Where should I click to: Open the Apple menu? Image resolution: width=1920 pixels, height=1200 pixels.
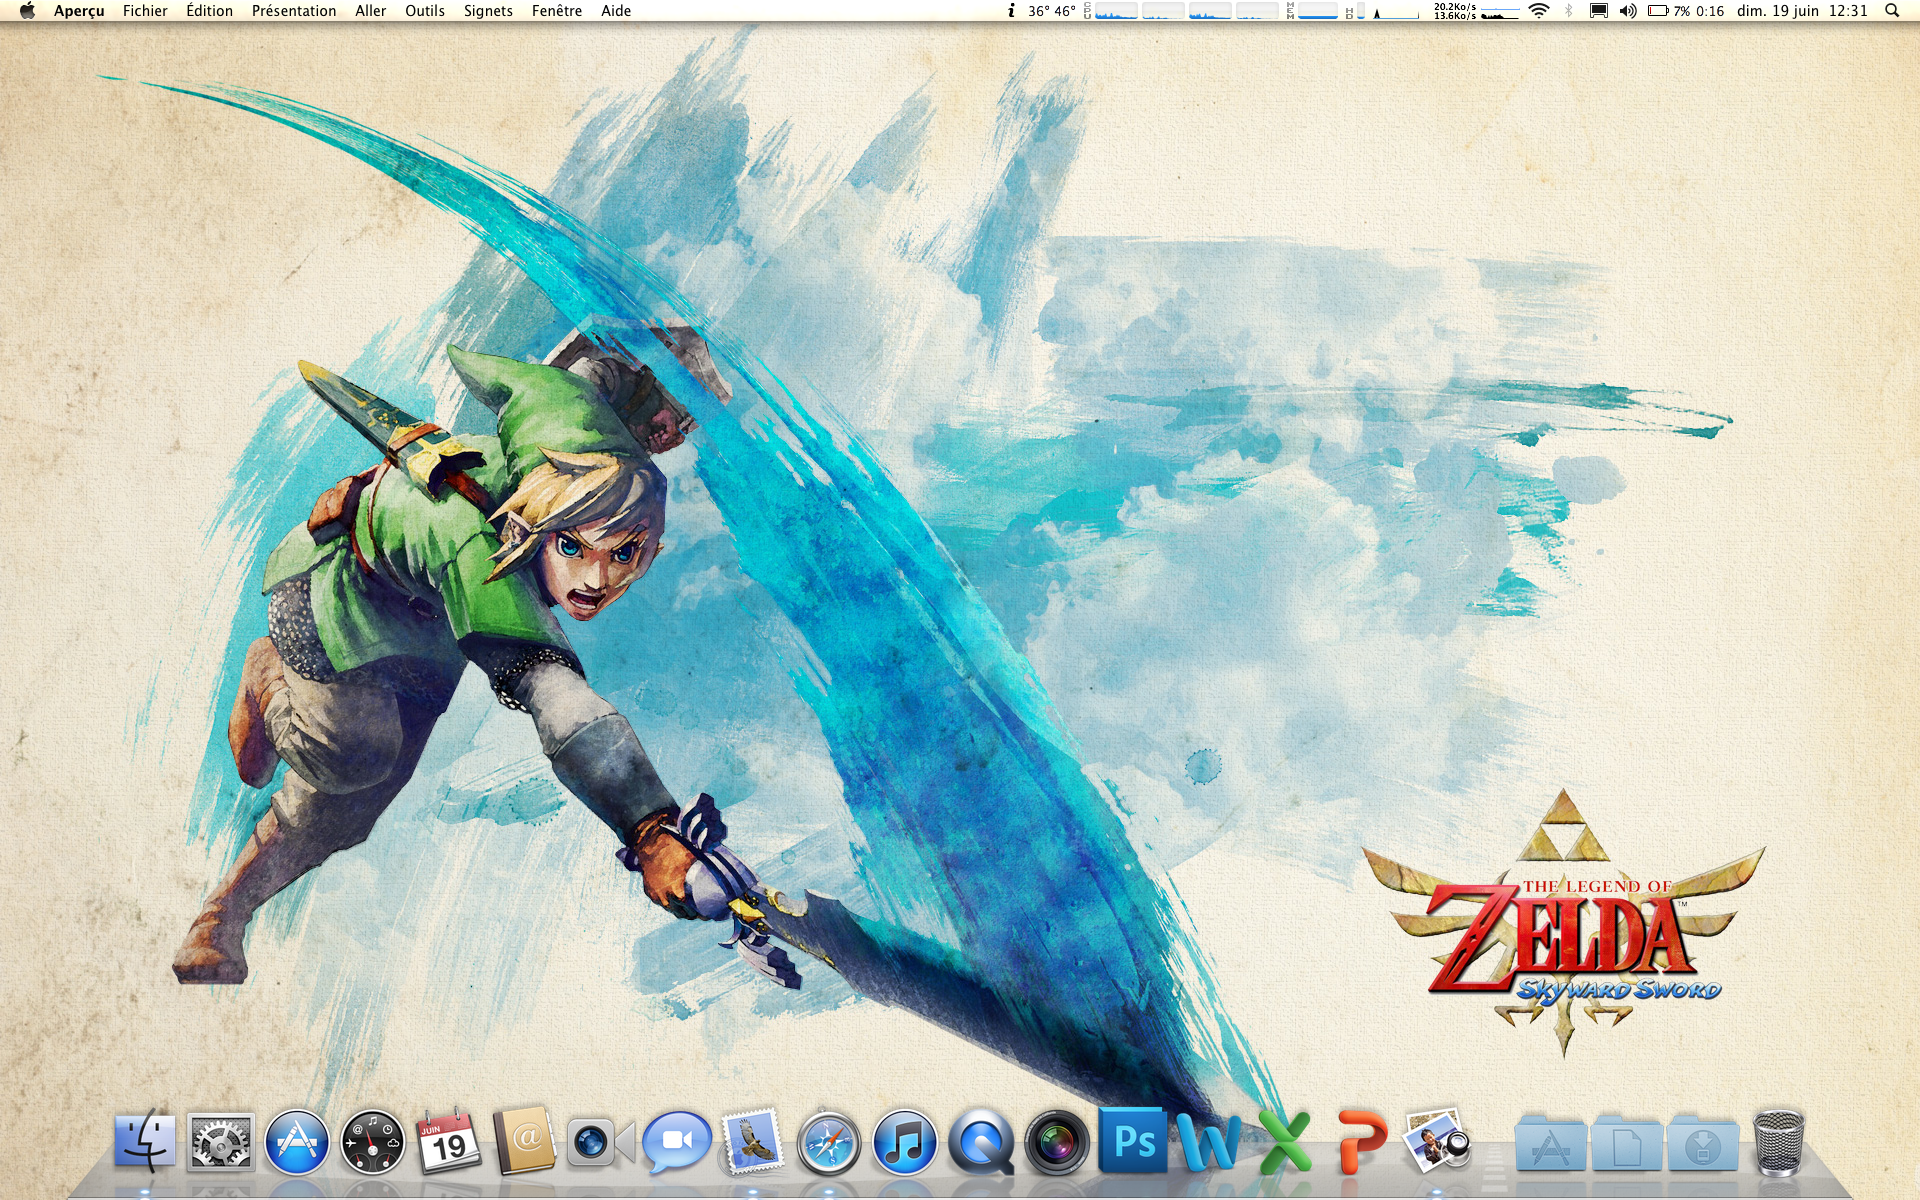point(27,11)
